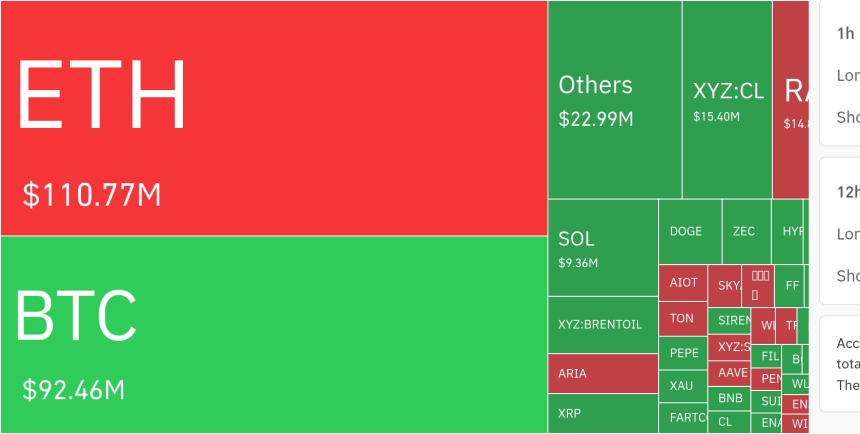Click the XRP tile
Viewport: 860px width, 434px height.
[602, 414]
